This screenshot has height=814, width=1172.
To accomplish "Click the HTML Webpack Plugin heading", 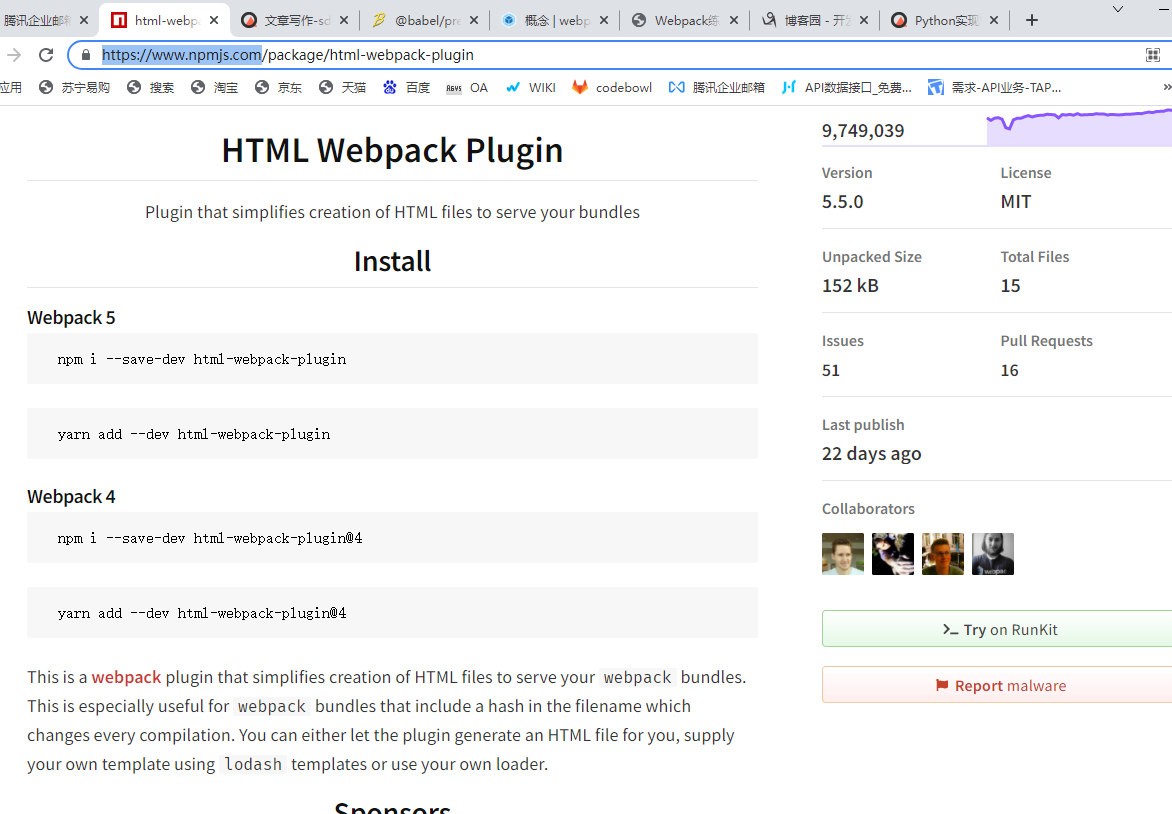I will click(392, 150).
